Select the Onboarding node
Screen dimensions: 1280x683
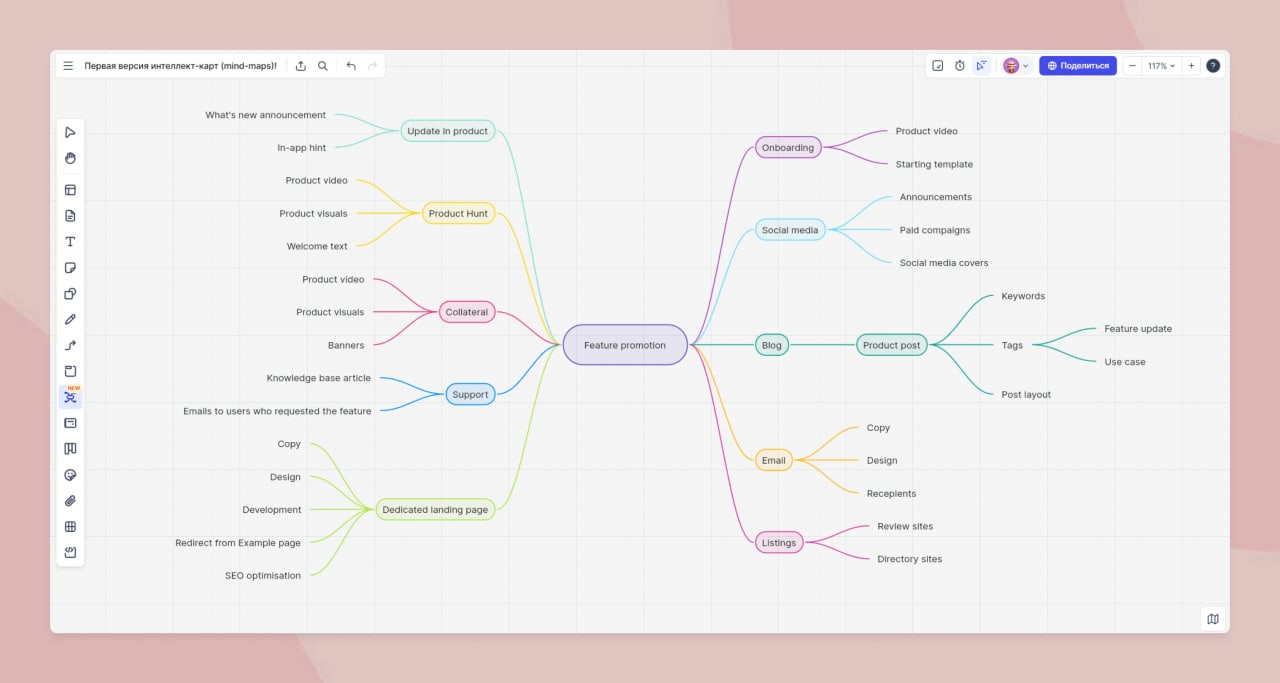pyautogui.click(x=788, y=148)
